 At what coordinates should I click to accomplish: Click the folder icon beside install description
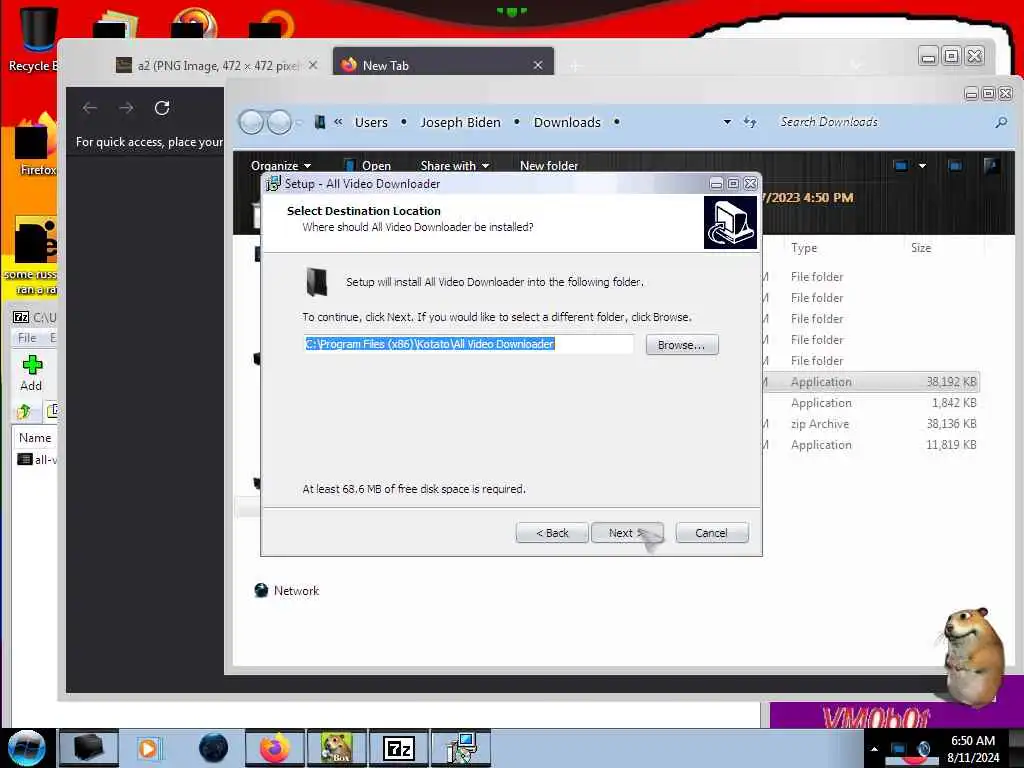(317, 282)
